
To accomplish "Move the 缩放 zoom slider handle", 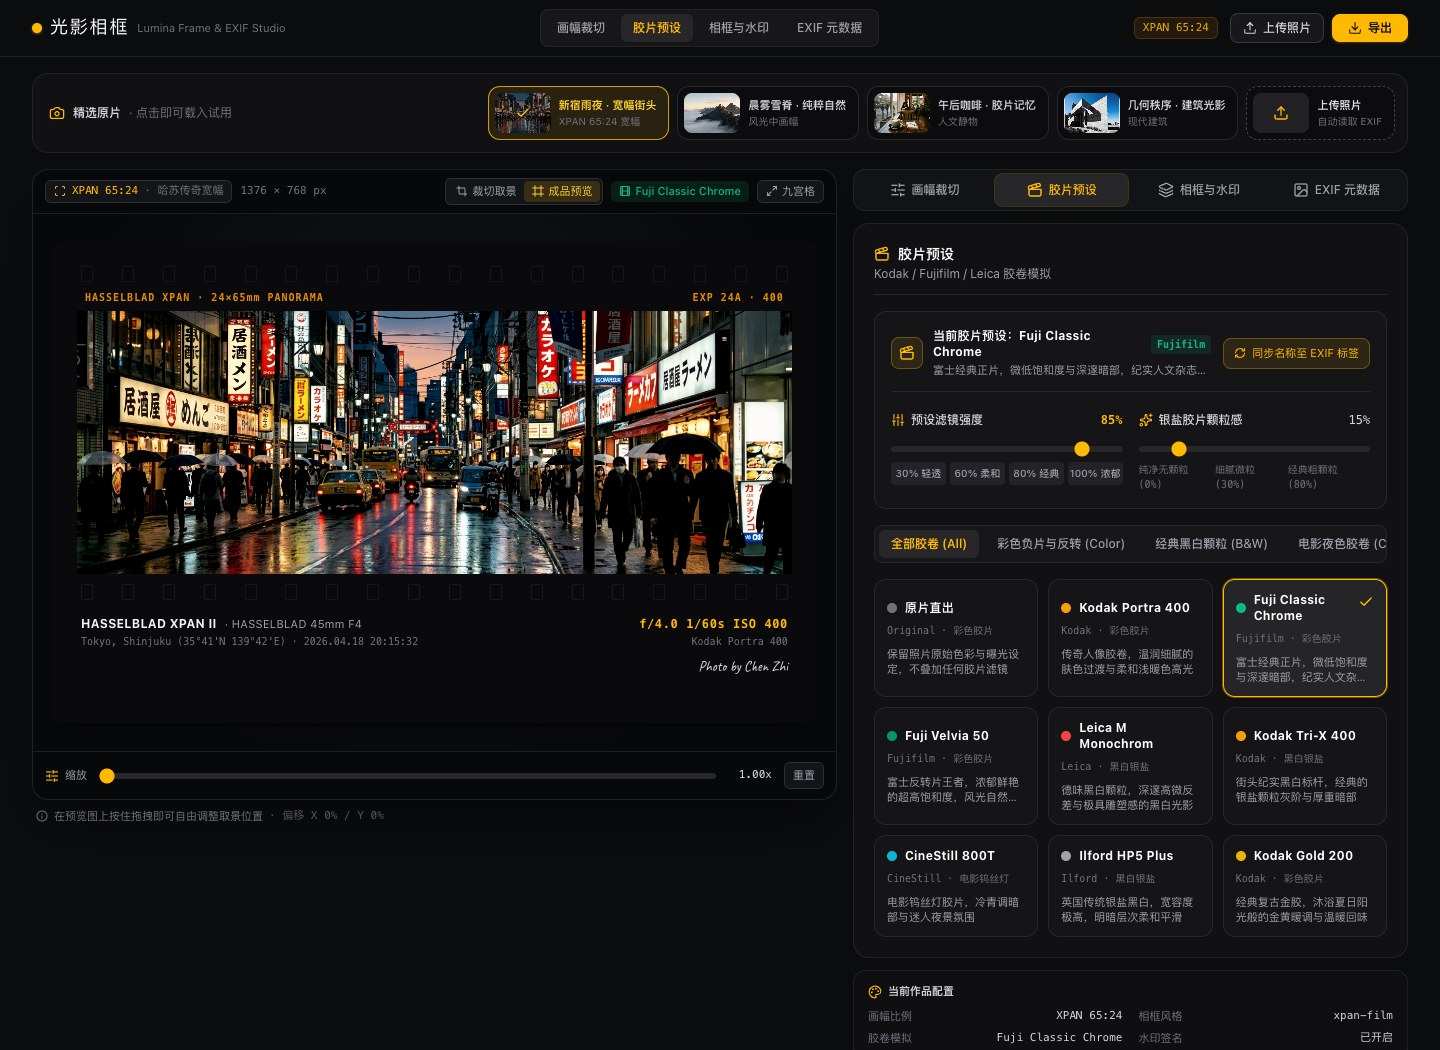I will (x=107, y=776).
